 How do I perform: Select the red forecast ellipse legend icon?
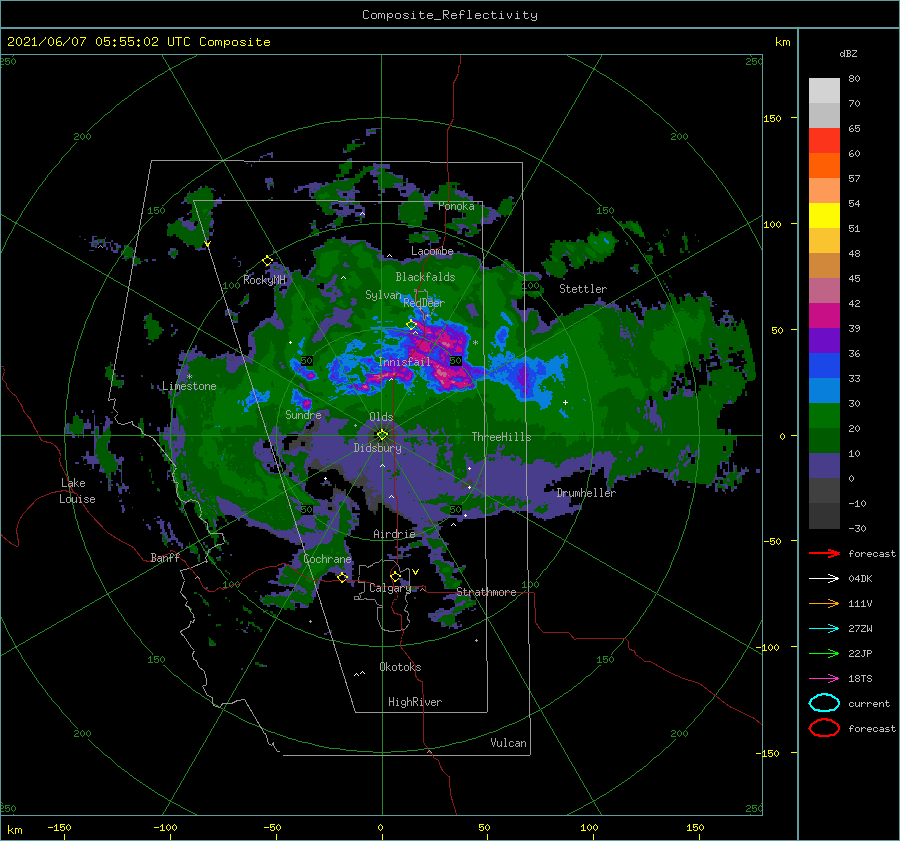tap(824, 728)
